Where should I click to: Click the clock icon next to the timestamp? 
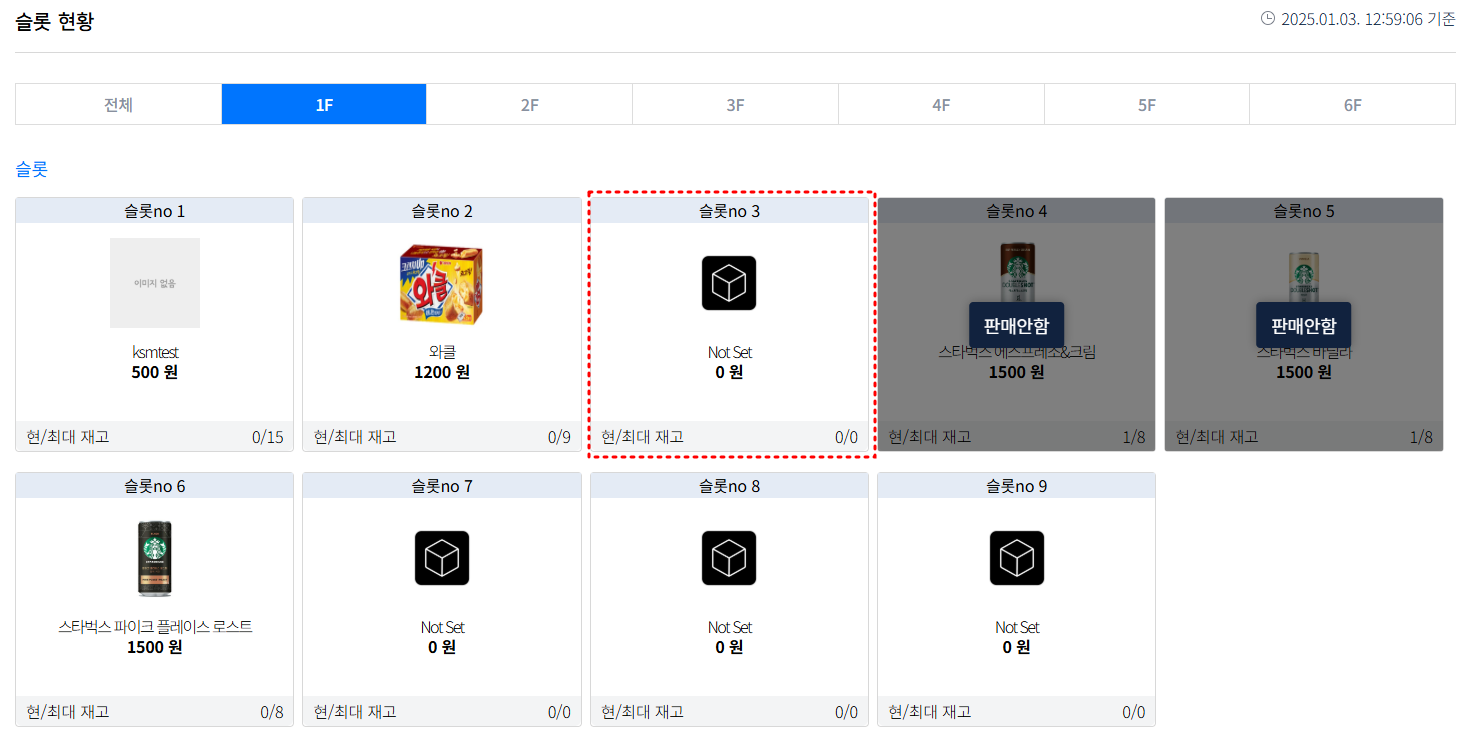(x=1268, y=17)
